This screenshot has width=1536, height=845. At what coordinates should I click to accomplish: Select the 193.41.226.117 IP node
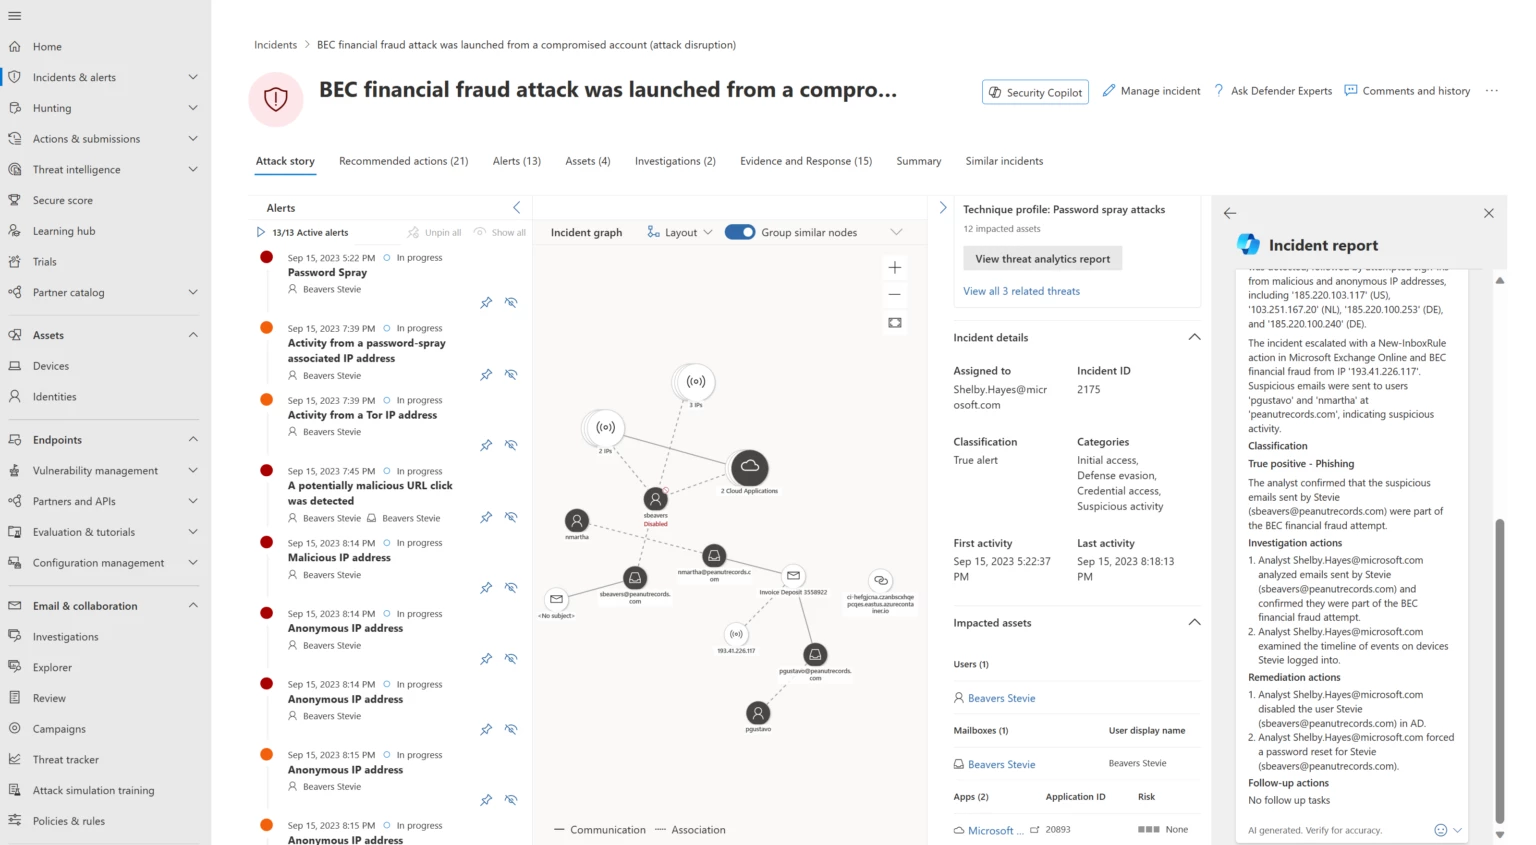point(736,634)
